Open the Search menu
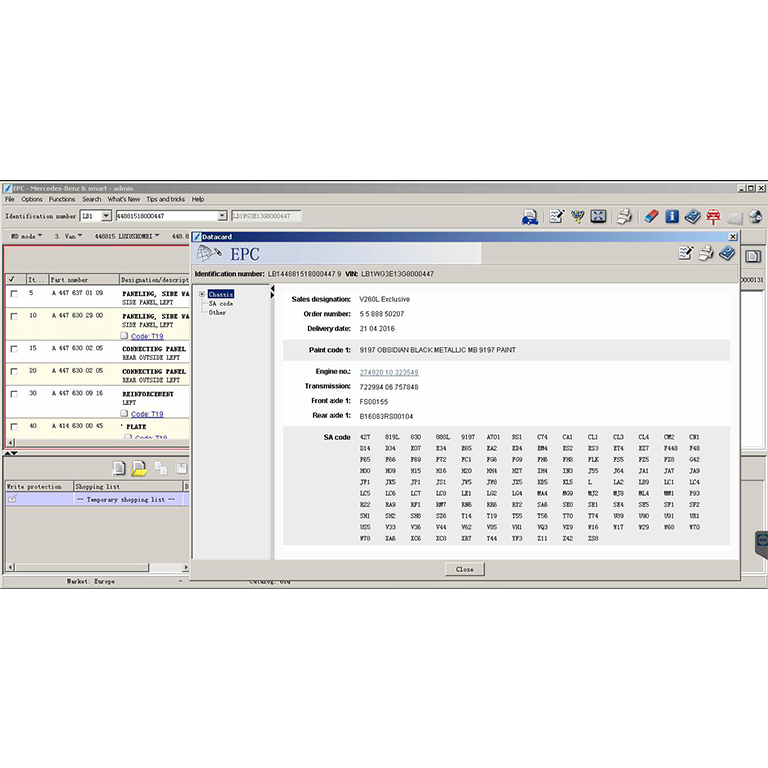The image size is (768, 768). coord(92,199)
